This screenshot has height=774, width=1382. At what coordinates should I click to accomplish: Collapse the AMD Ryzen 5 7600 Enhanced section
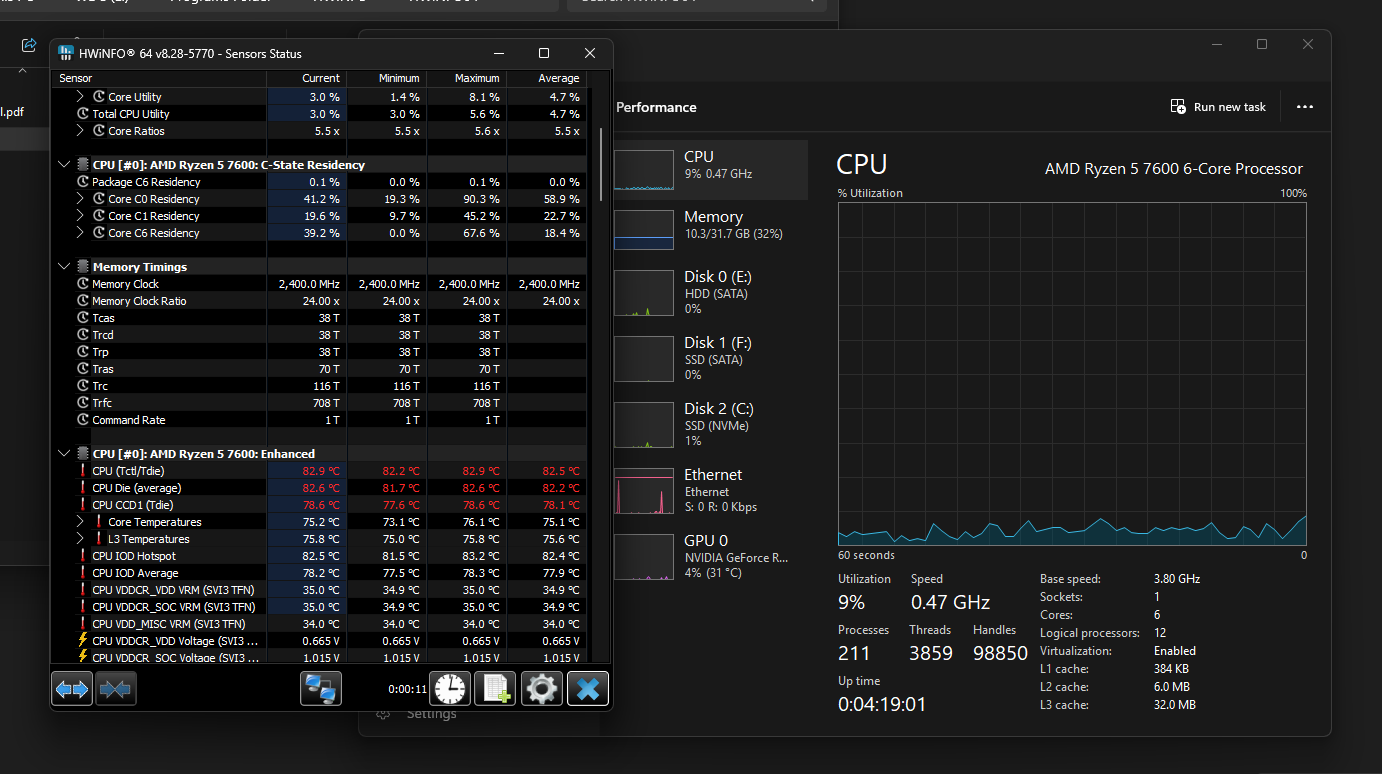tap(64, 453)
